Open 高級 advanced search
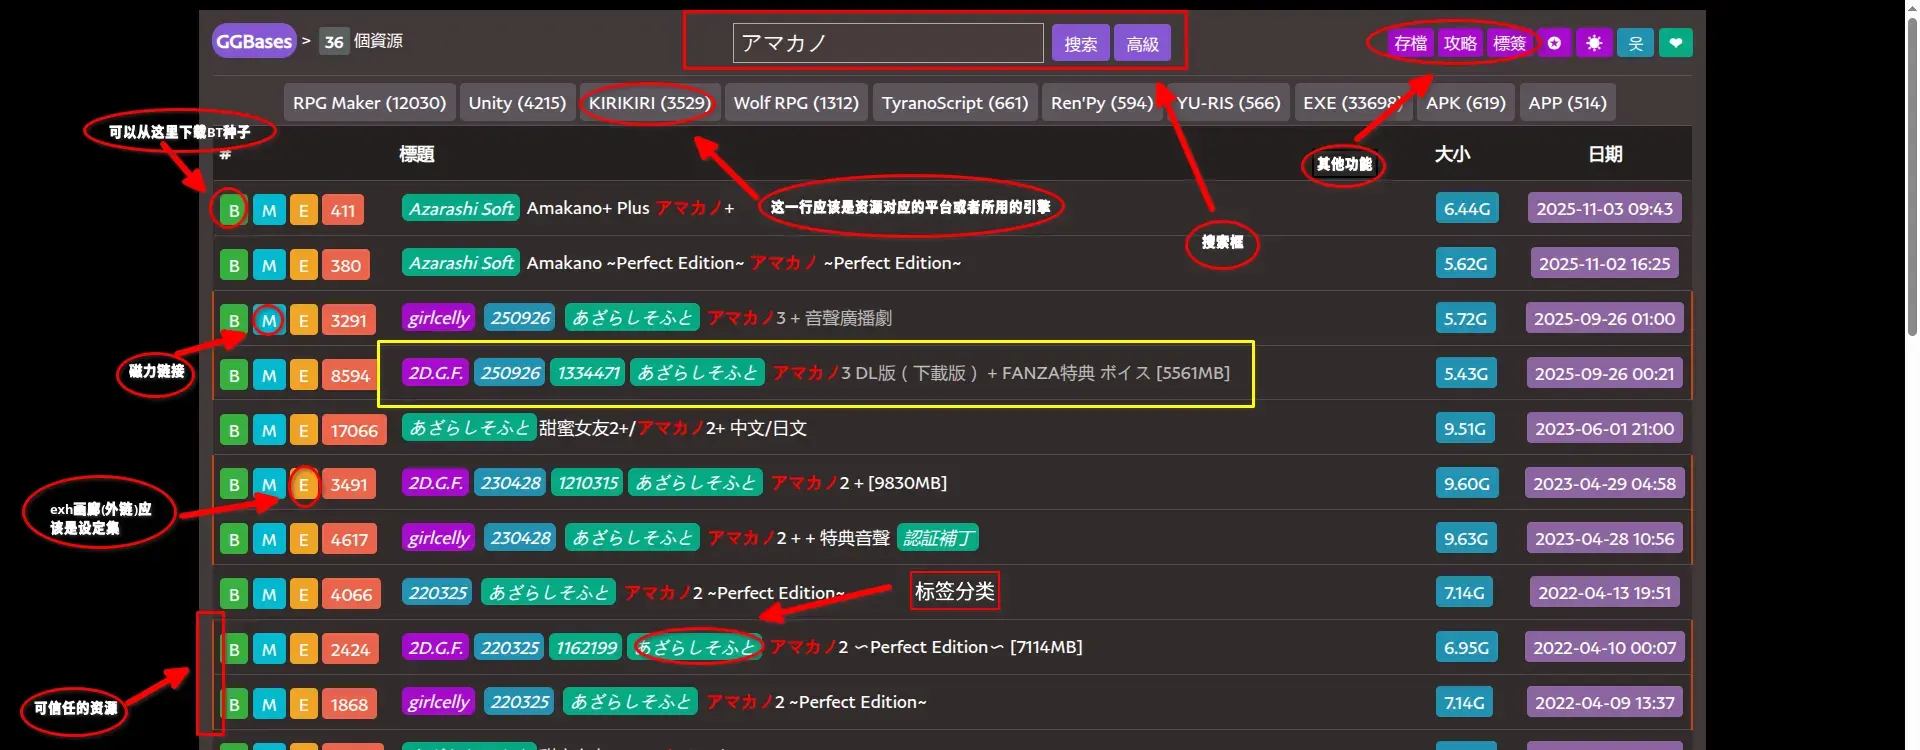This screenshot has height=750, width=1920. click(x=1142, y=43)
